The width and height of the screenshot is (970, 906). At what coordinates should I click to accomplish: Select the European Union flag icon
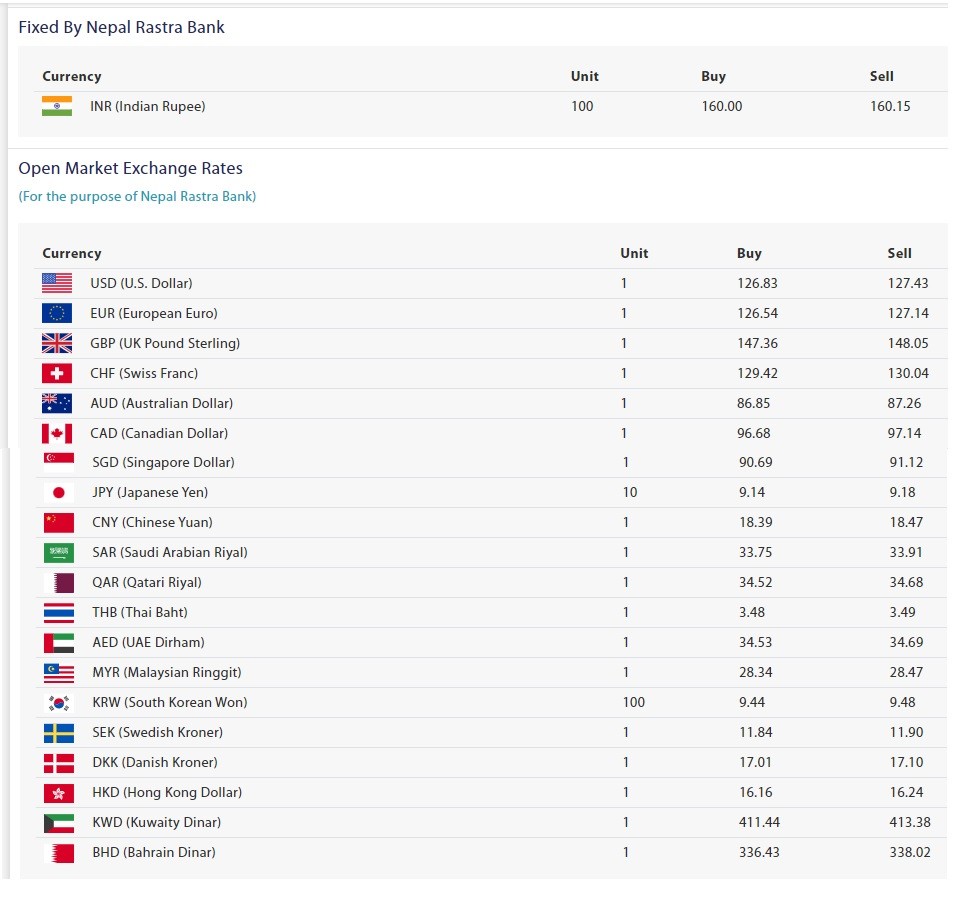[x=57, y=313]
